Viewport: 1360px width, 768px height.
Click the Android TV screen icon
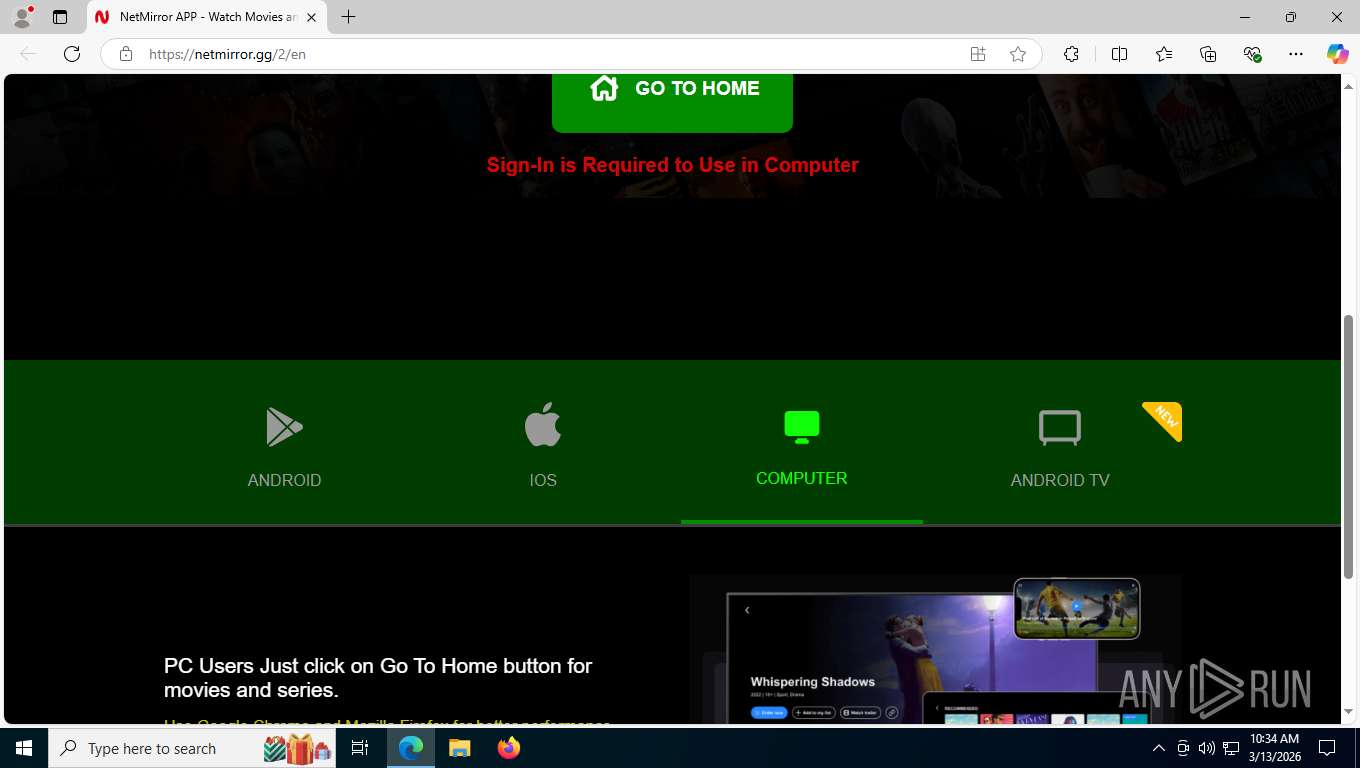click(1060, 428)
